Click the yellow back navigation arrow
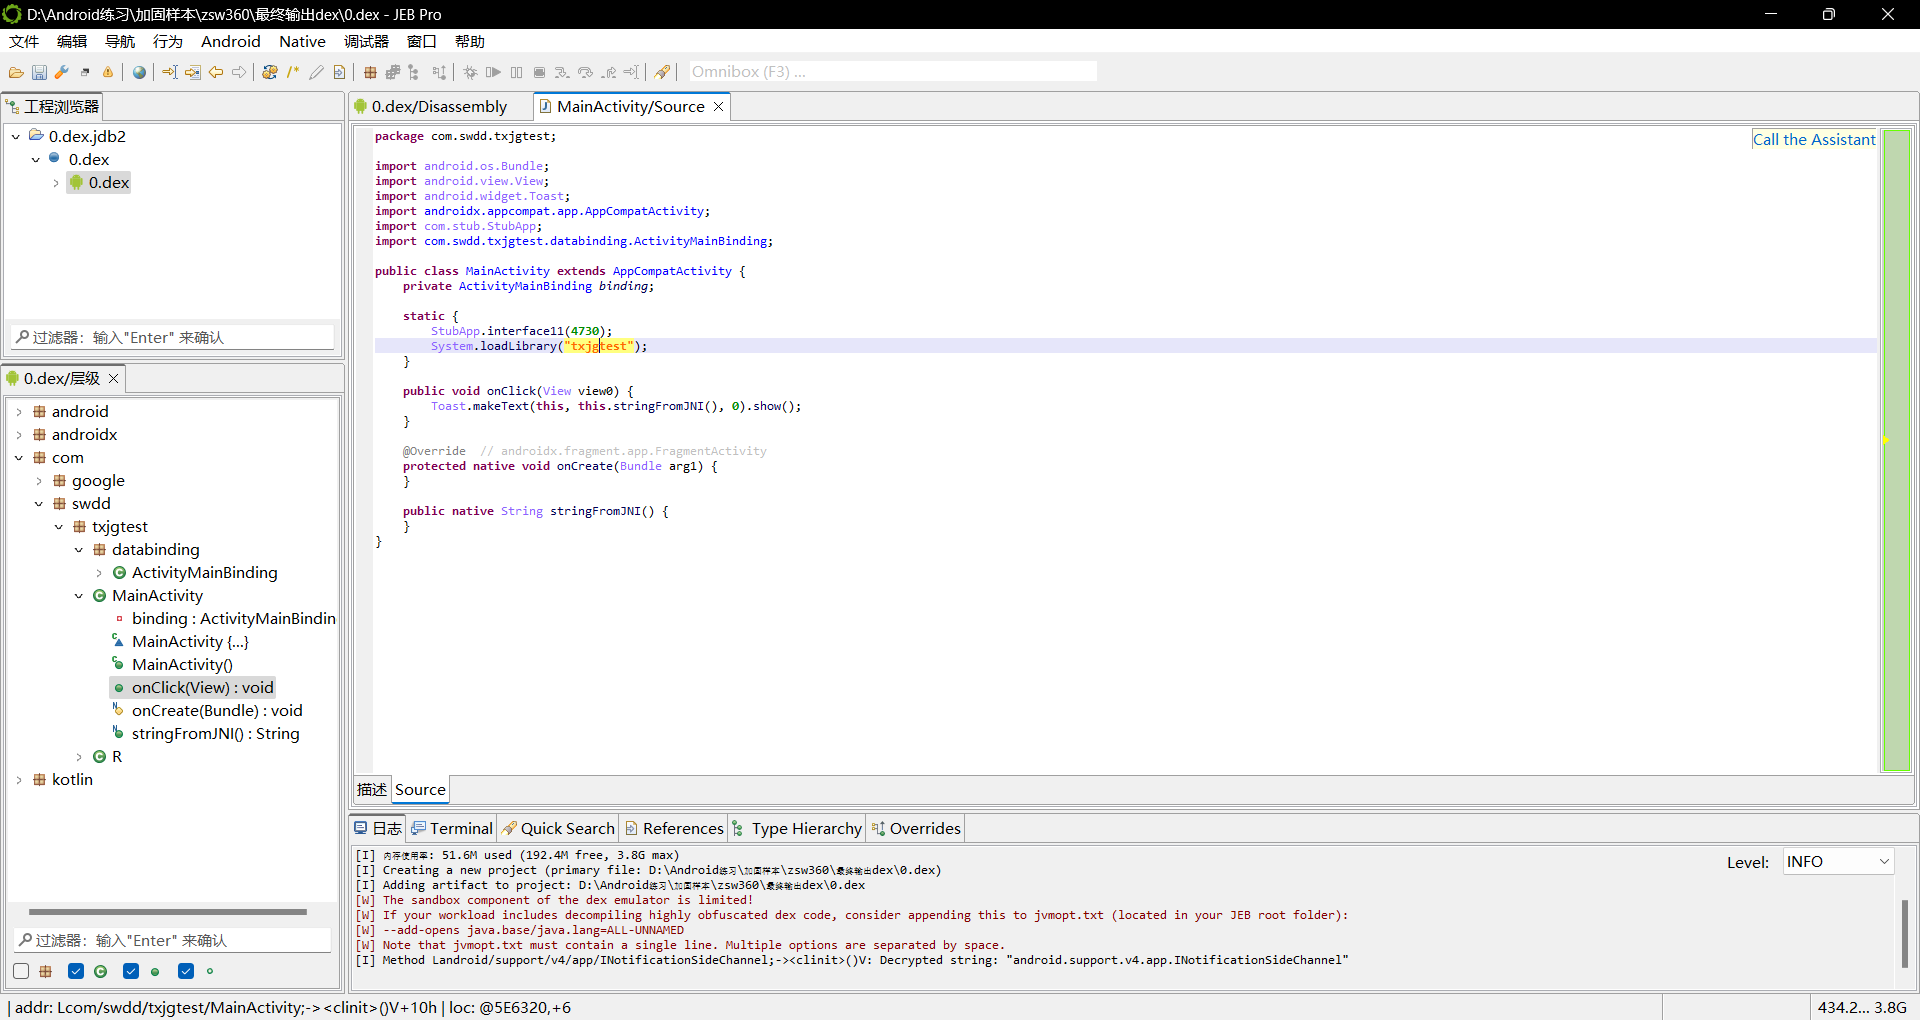 coord(216,72)
